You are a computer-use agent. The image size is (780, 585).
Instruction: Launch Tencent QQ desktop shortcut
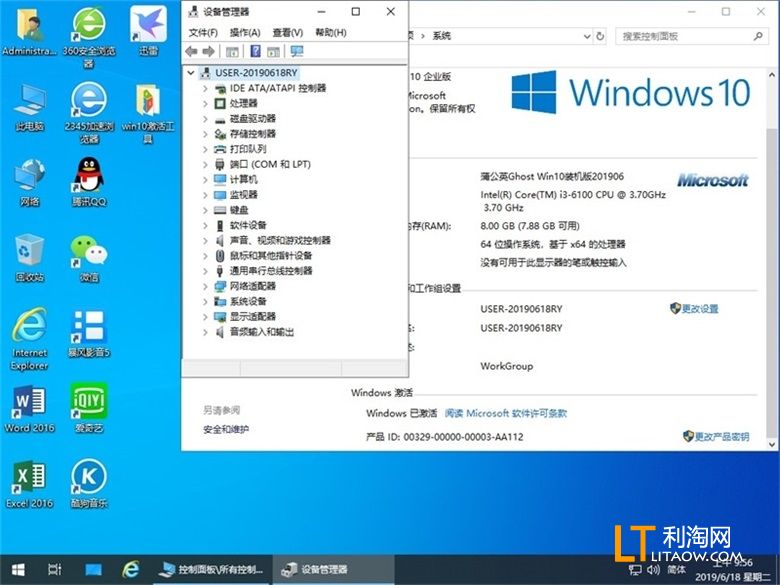[x=89, y=183]
